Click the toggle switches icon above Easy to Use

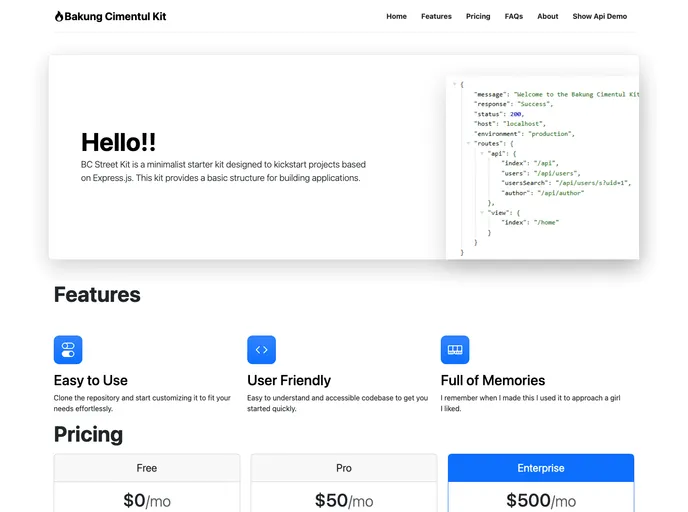[68, 350]
